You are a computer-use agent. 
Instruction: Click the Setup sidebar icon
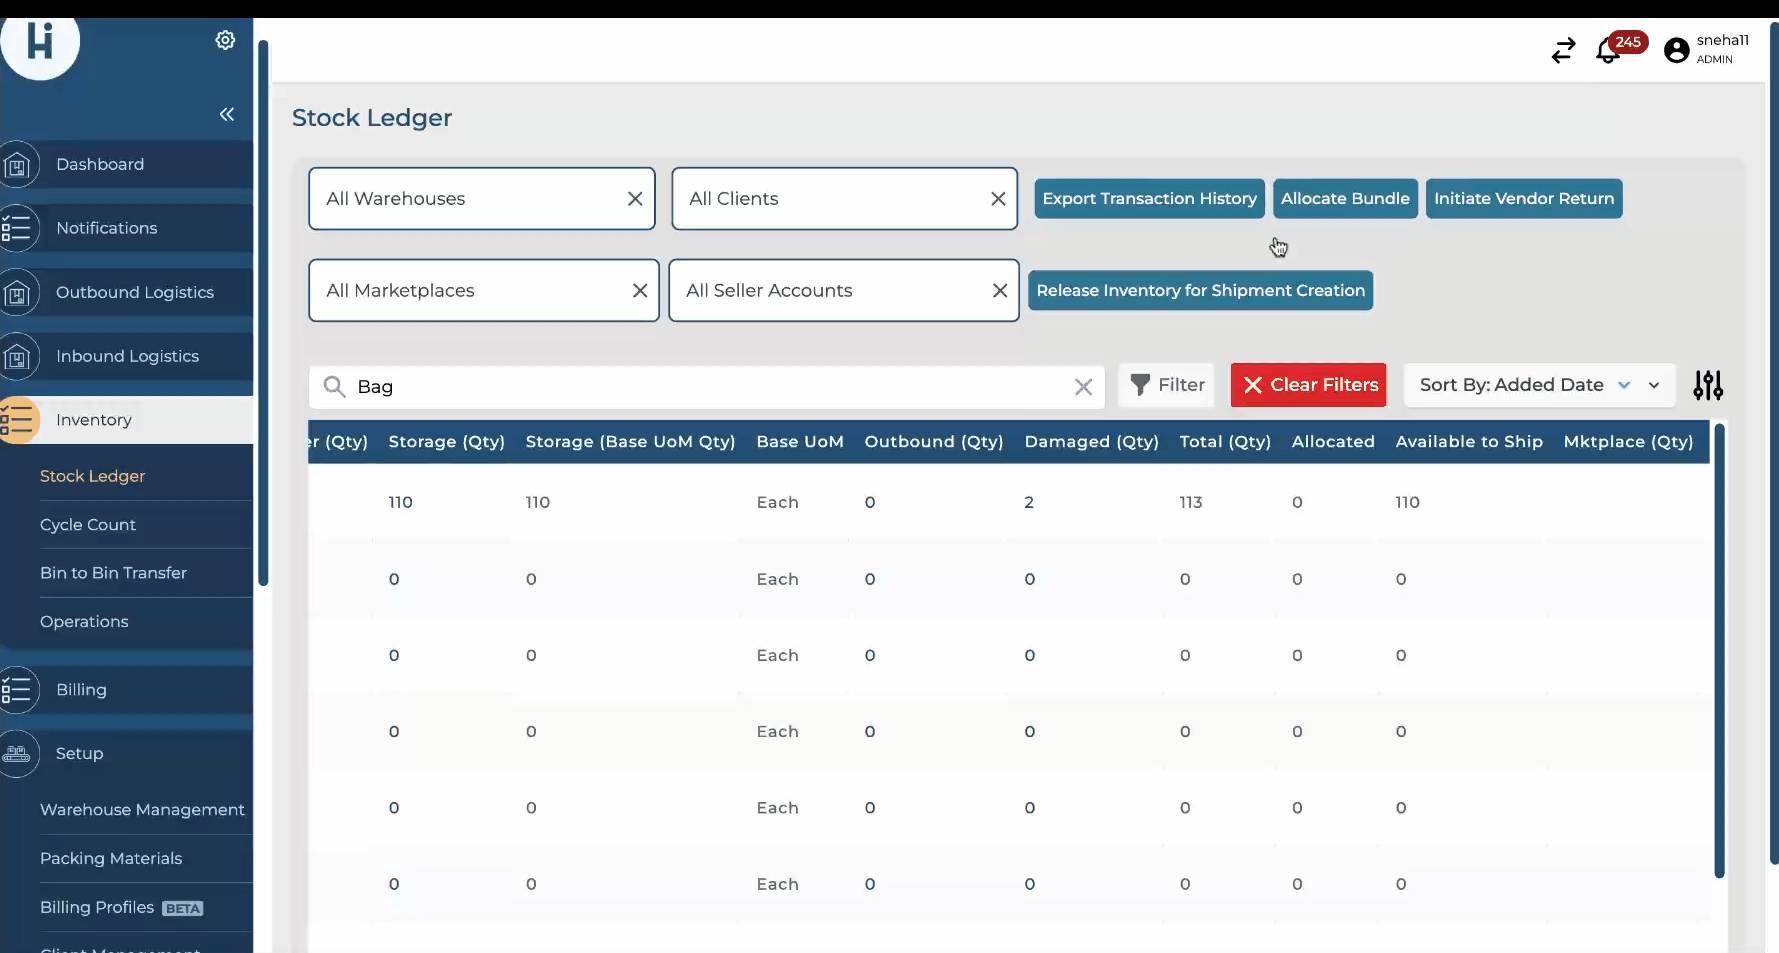point(18,754)
